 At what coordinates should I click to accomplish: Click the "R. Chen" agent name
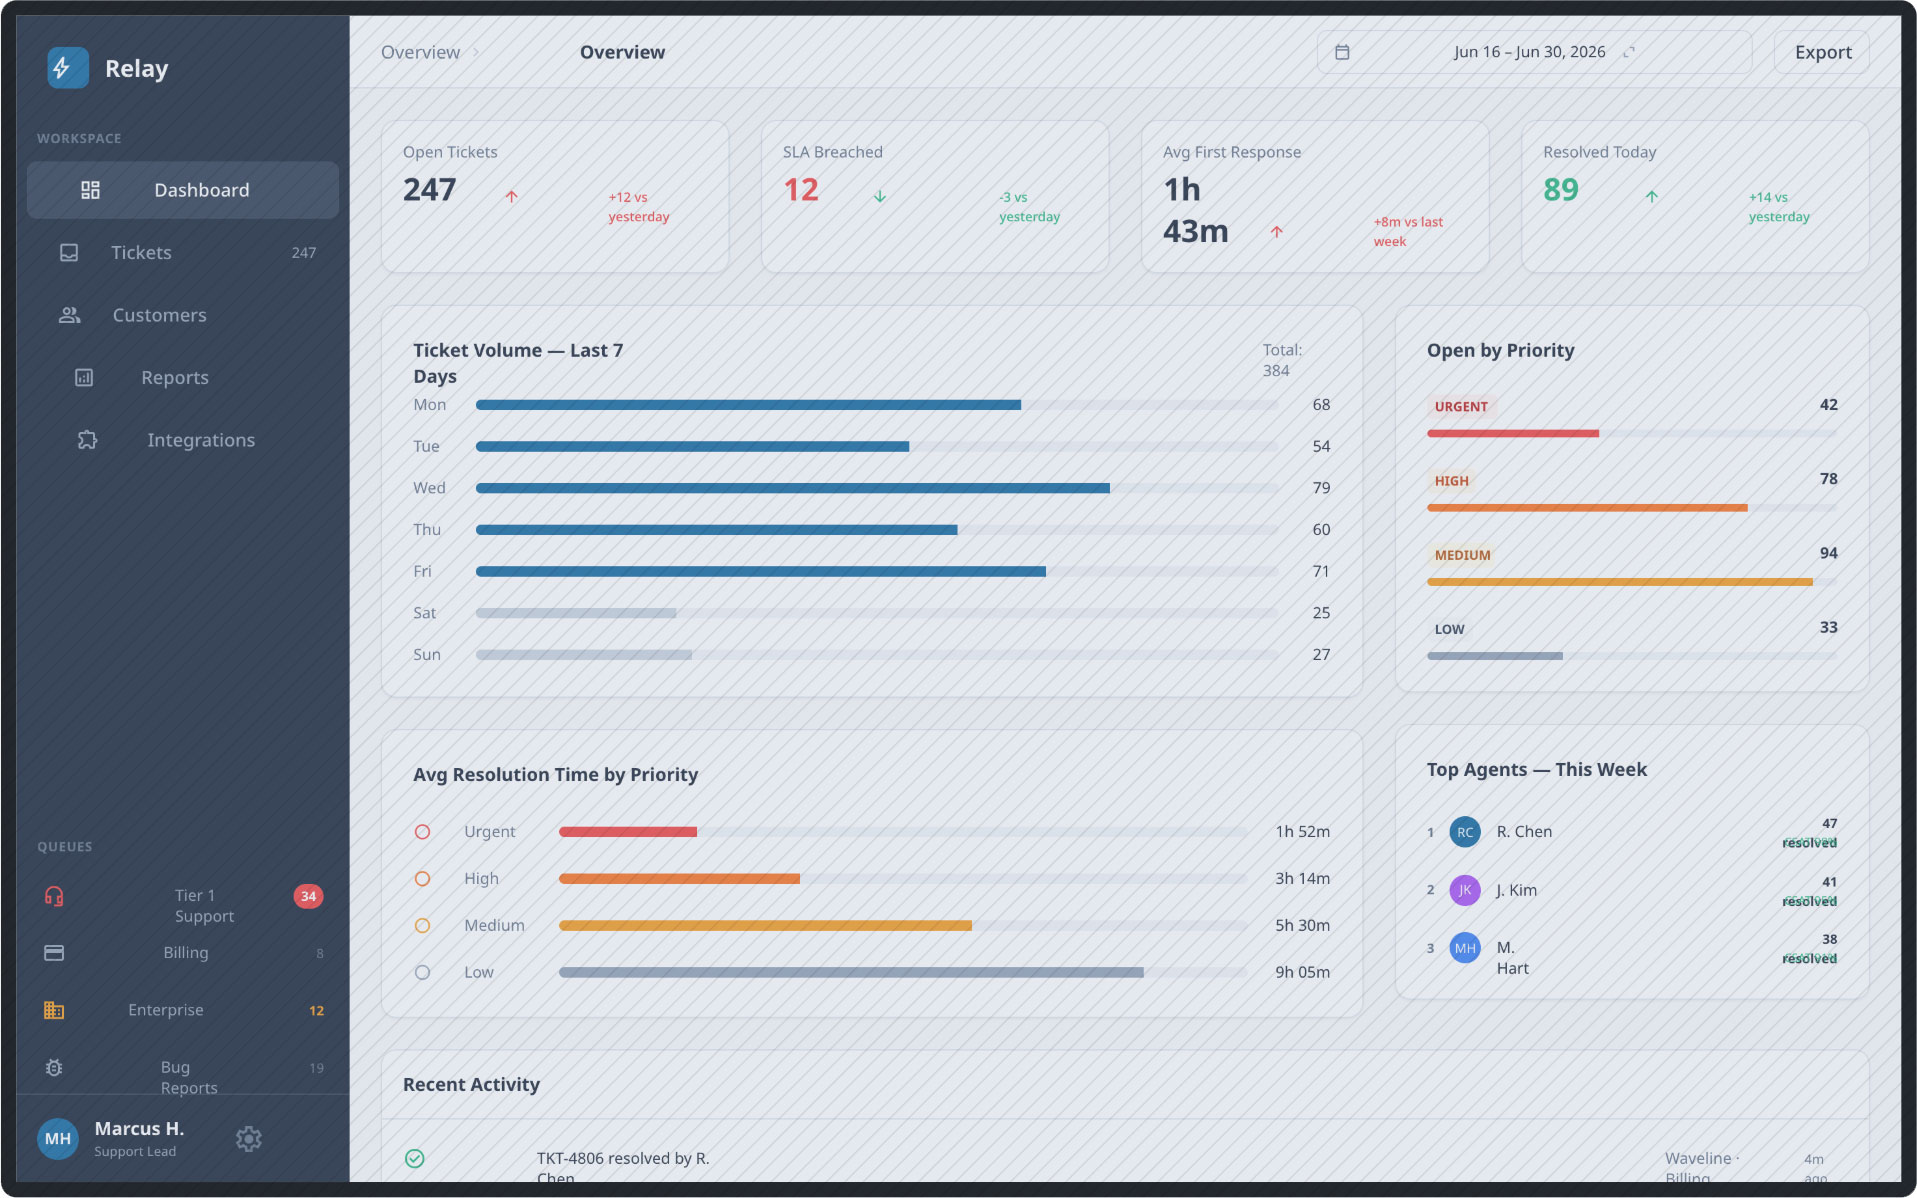[1524, 832]
